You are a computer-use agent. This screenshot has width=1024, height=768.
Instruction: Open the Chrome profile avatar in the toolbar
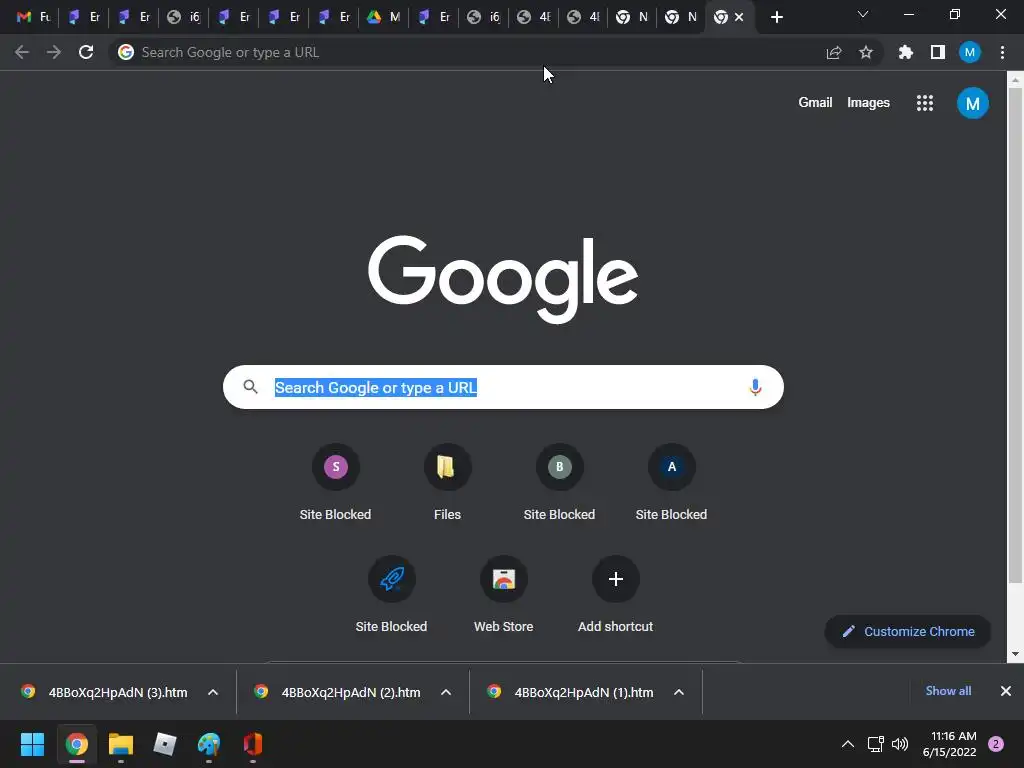(970, 52)
